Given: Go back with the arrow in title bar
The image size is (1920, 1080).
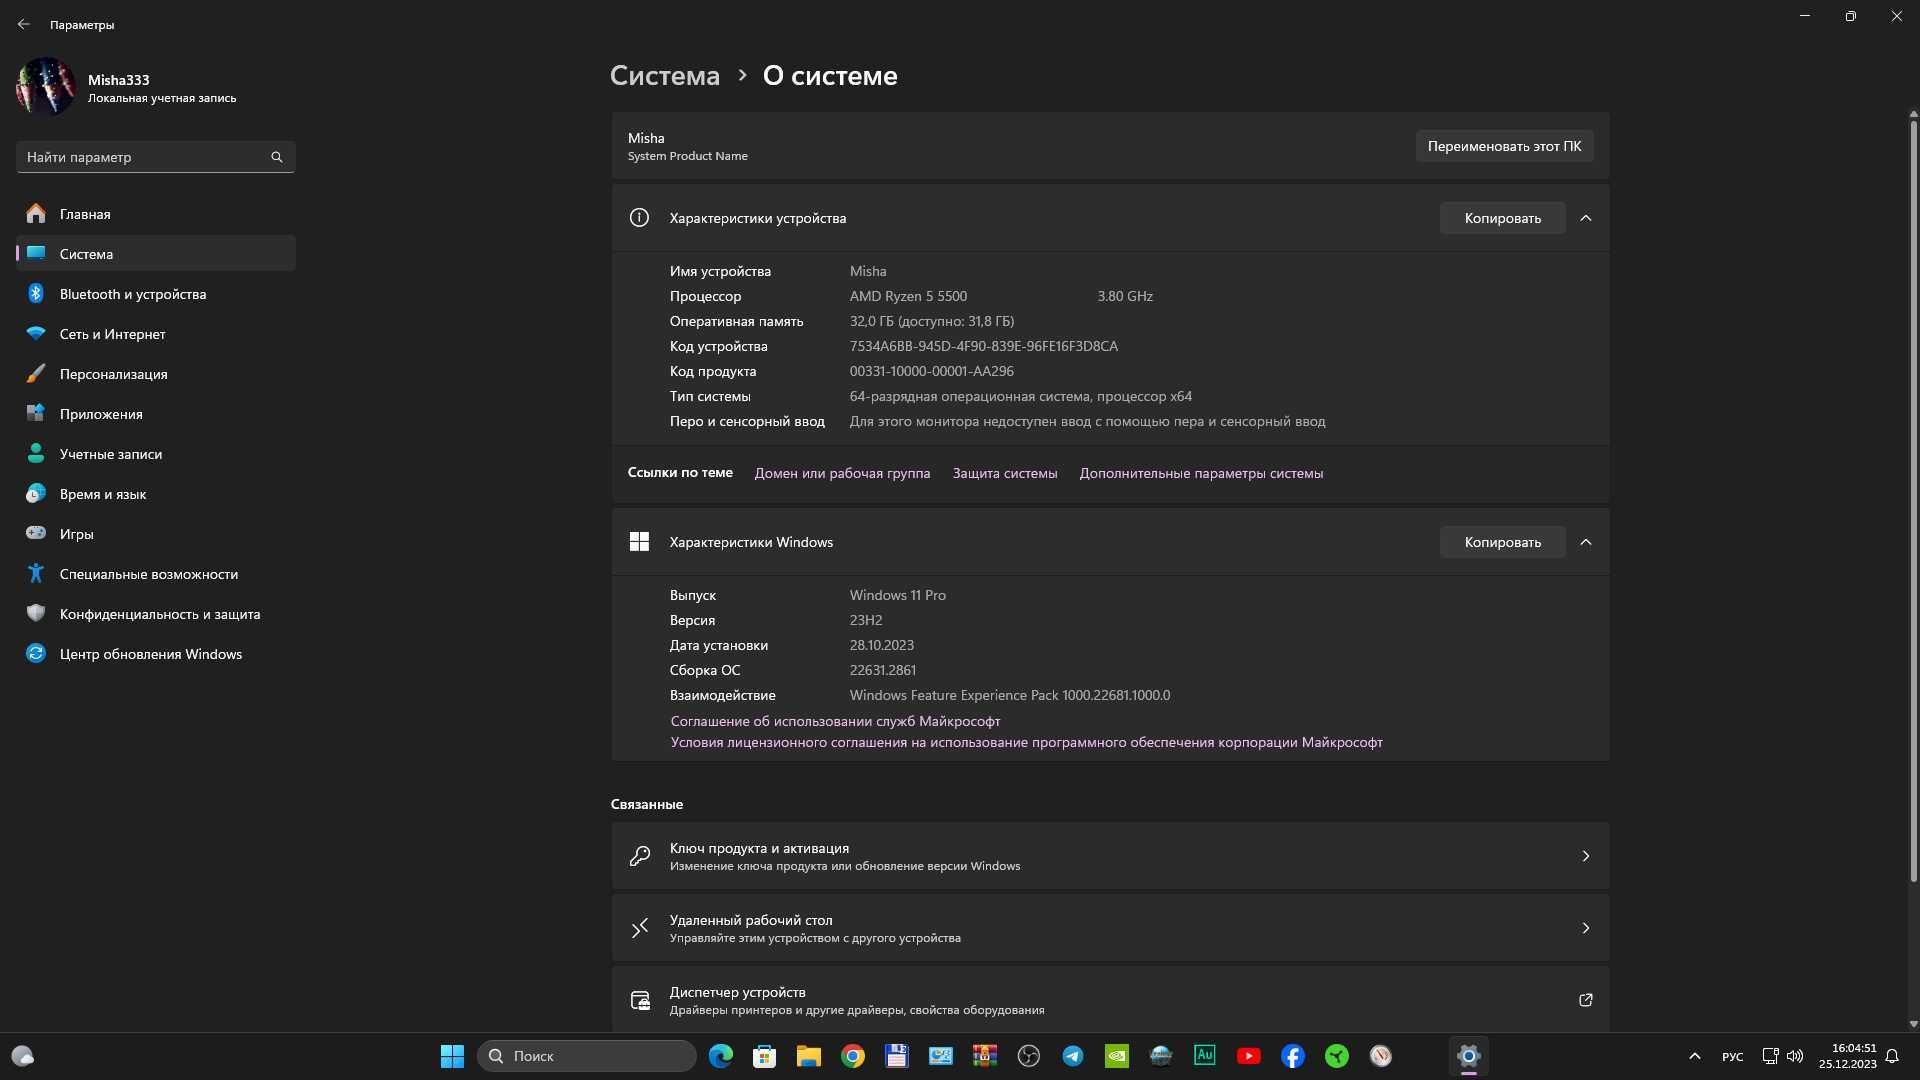Looking at the screenshot, I should click(x=24, y=24).
